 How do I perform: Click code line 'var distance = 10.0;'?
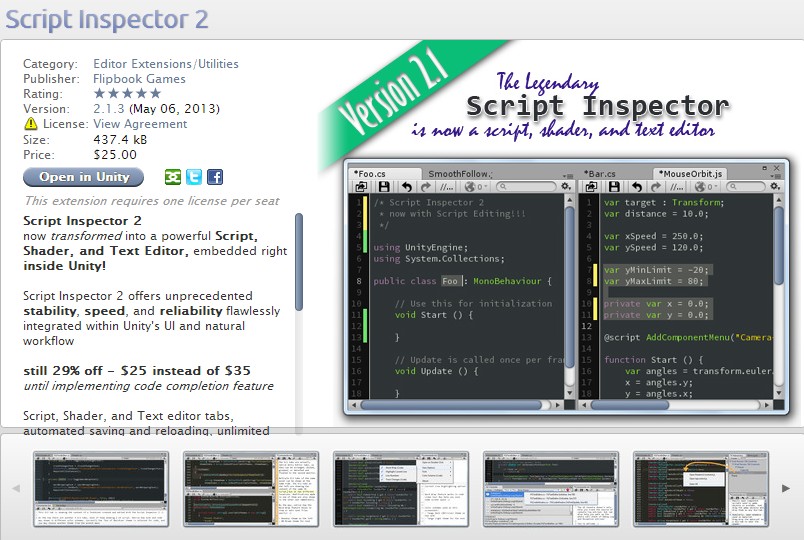pos(656,214)
